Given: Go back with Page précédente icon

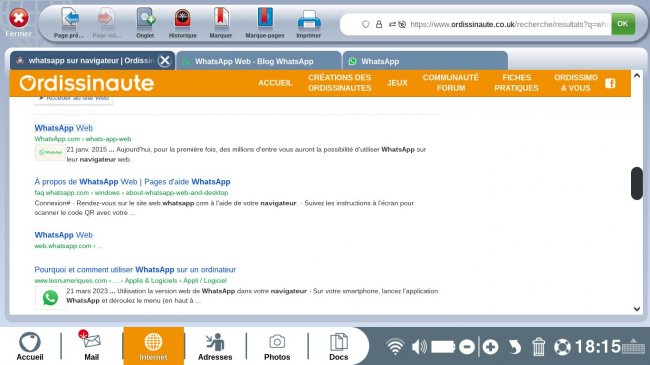Looking at the screenshot, I should coord(69,23).
